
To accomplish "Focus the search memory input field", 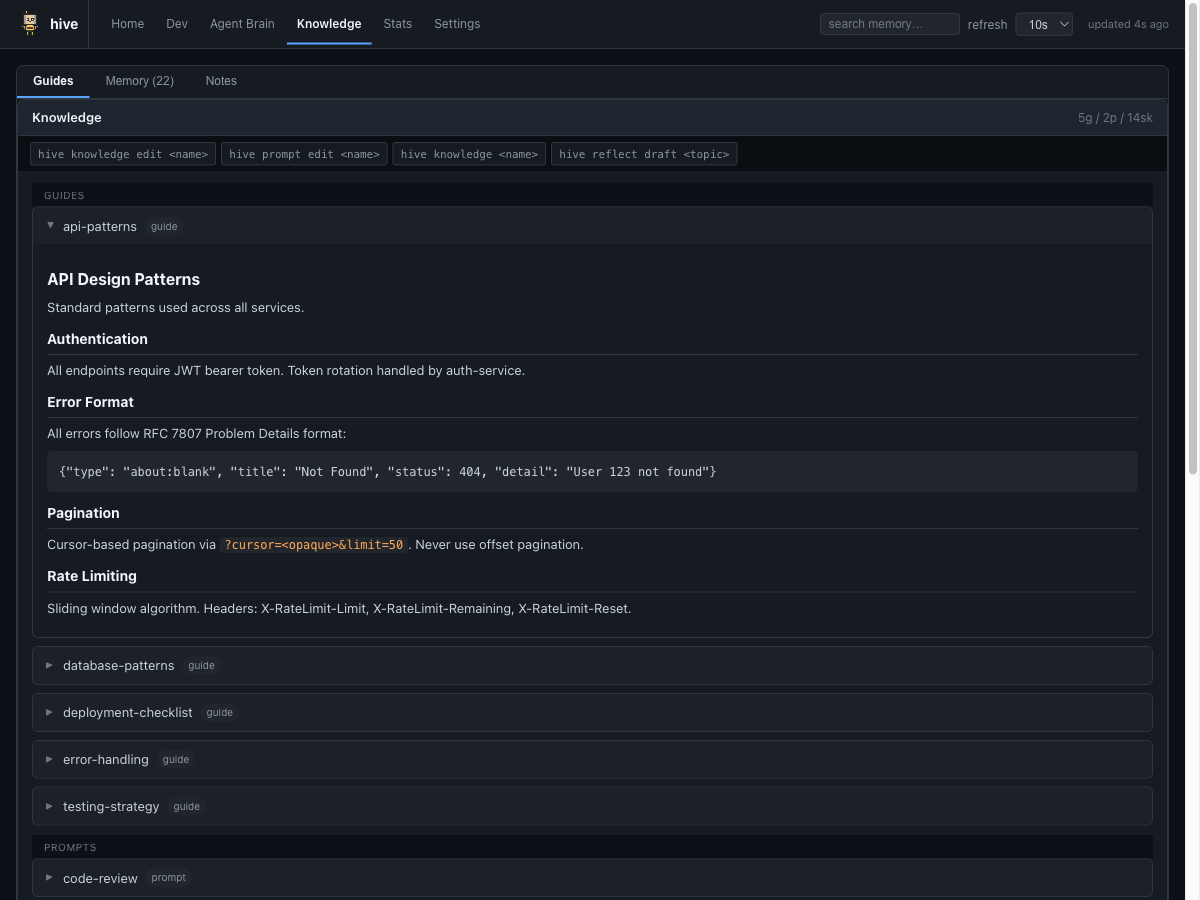I will (889, 24).
